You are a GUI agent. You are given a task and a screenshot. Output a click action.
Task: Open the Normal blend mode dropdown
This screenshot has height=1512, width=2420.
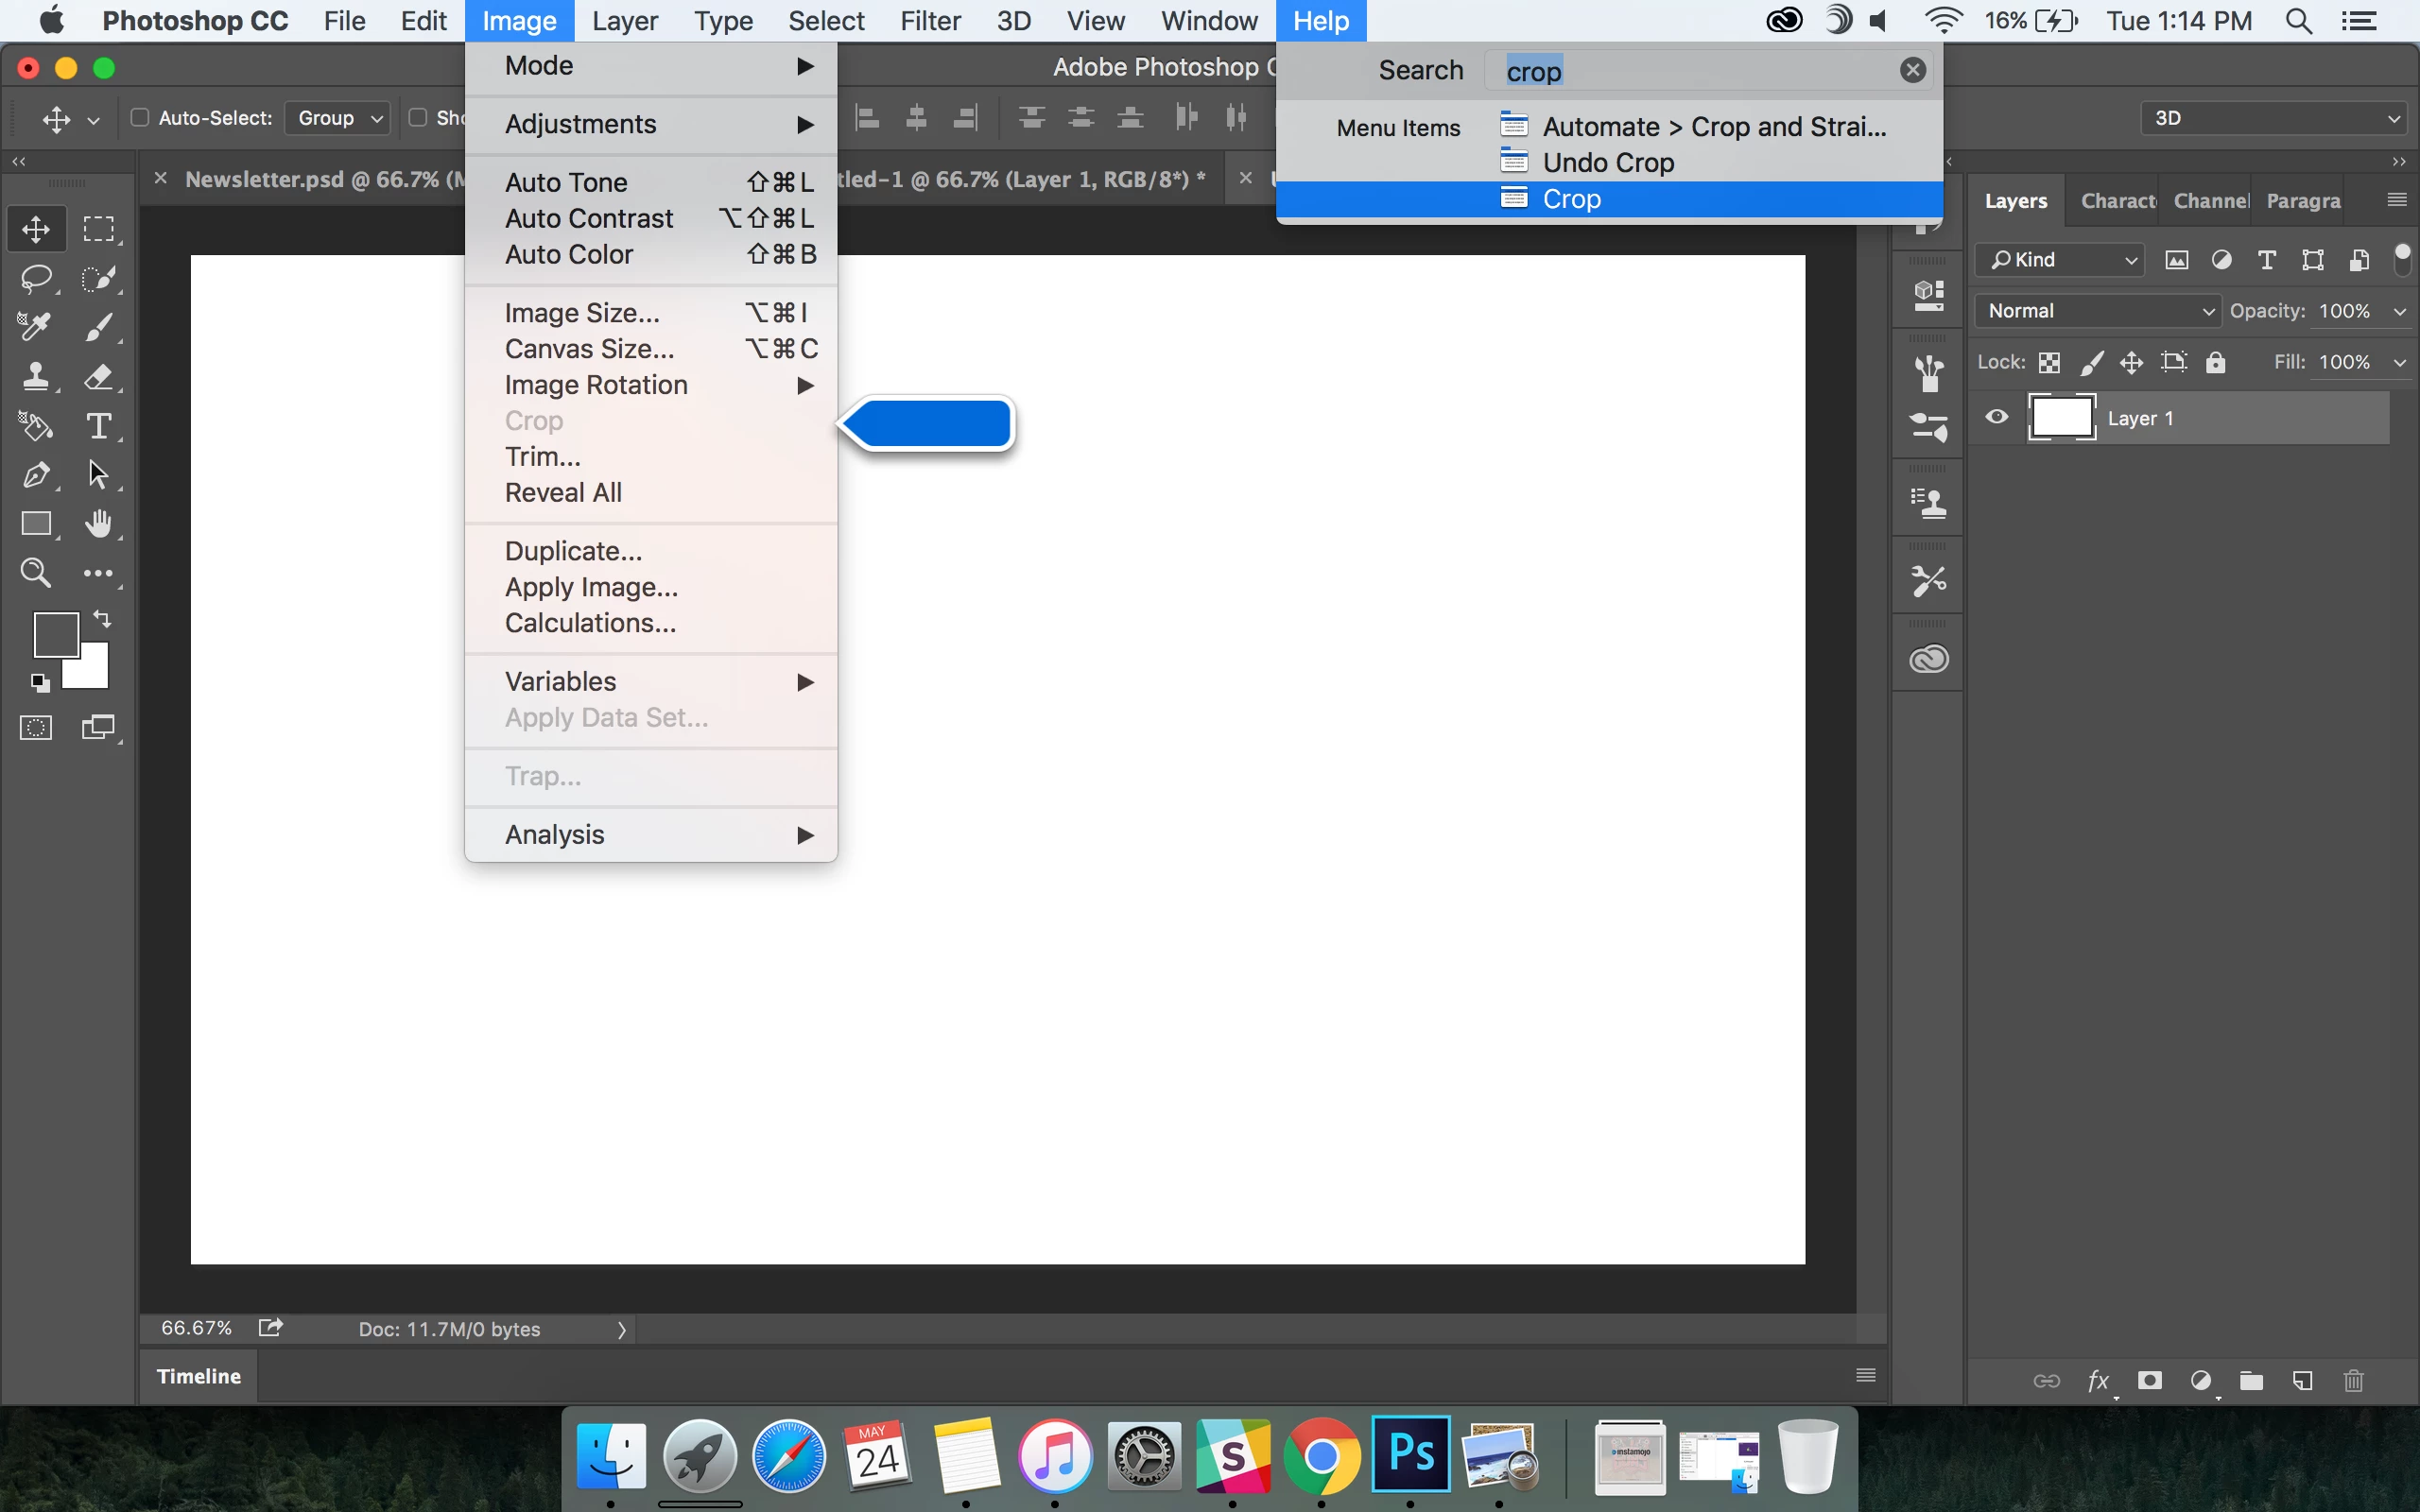tap(2097, 311)
